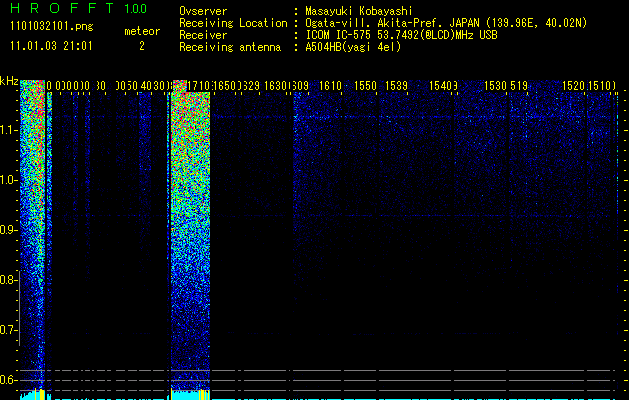Click the 1.0 kHz axis tick label
The height and width of the screenshot is (400, 629).
(8, 180)
